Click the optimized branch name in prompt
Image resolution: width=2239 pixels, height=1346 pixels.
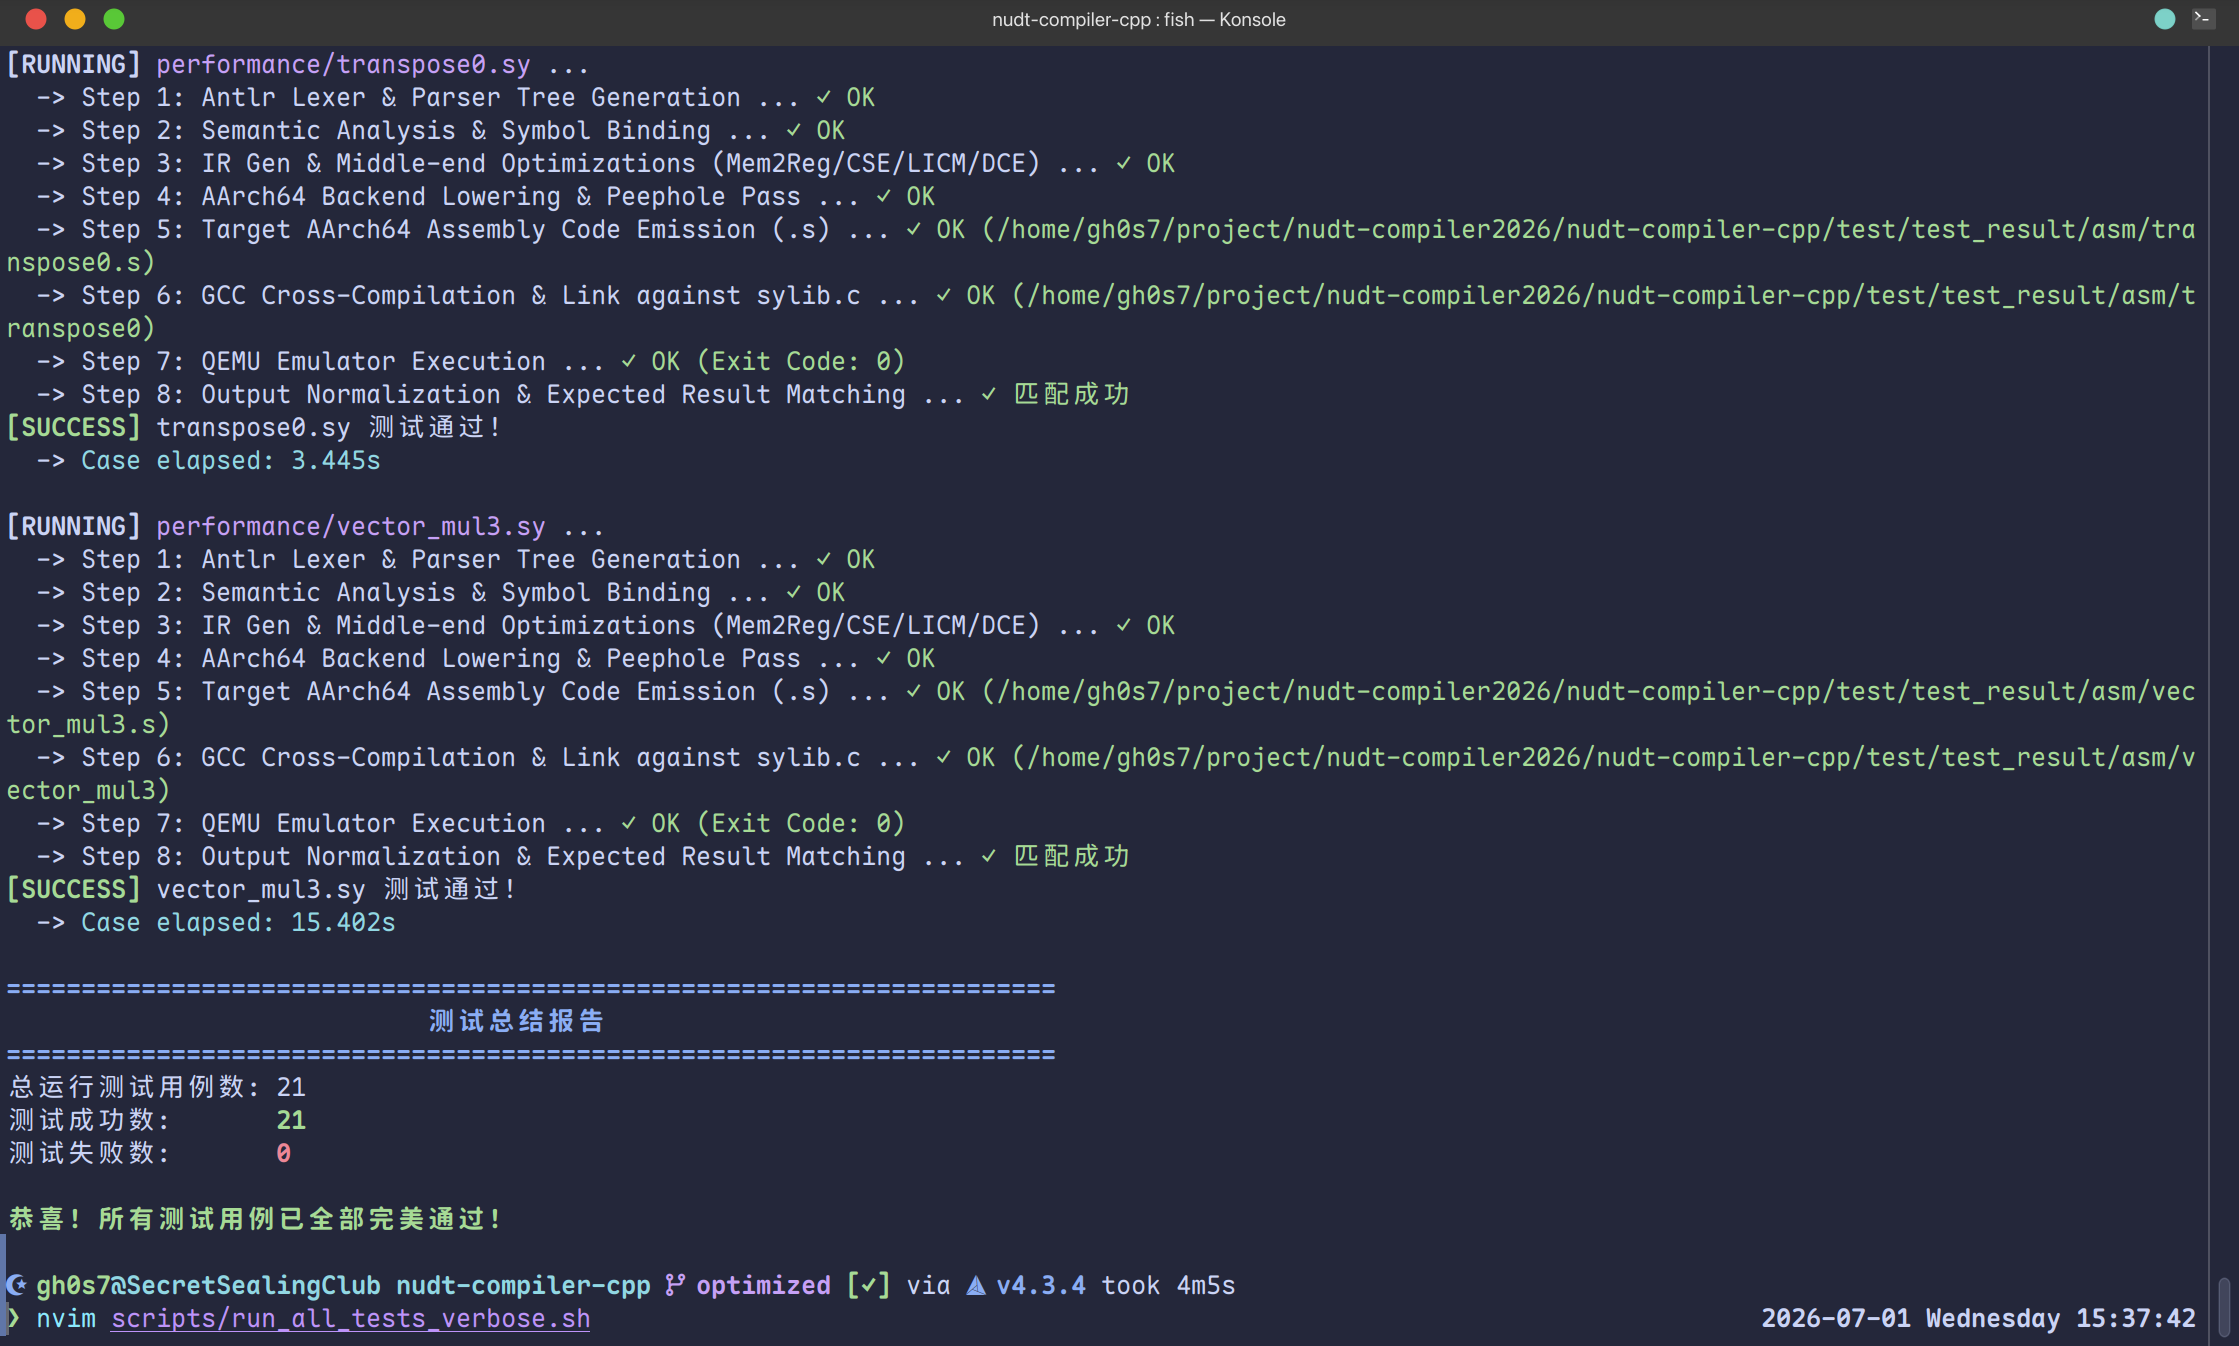(763, 1285)
